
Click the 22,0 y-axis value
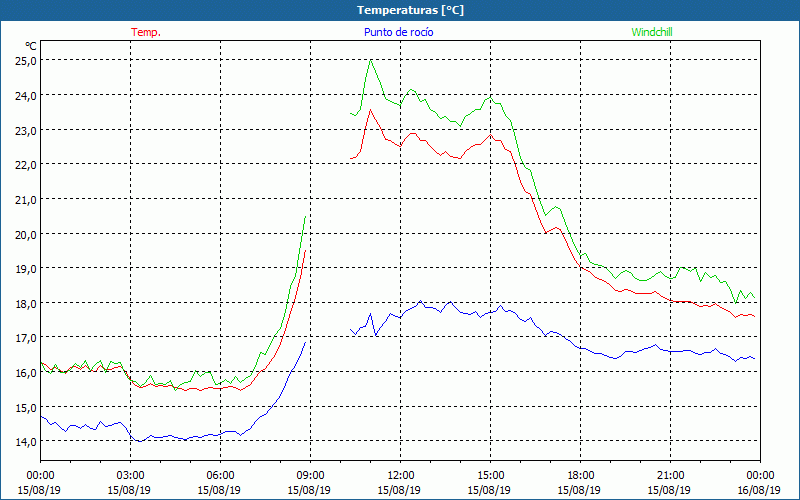coord(26,164)
